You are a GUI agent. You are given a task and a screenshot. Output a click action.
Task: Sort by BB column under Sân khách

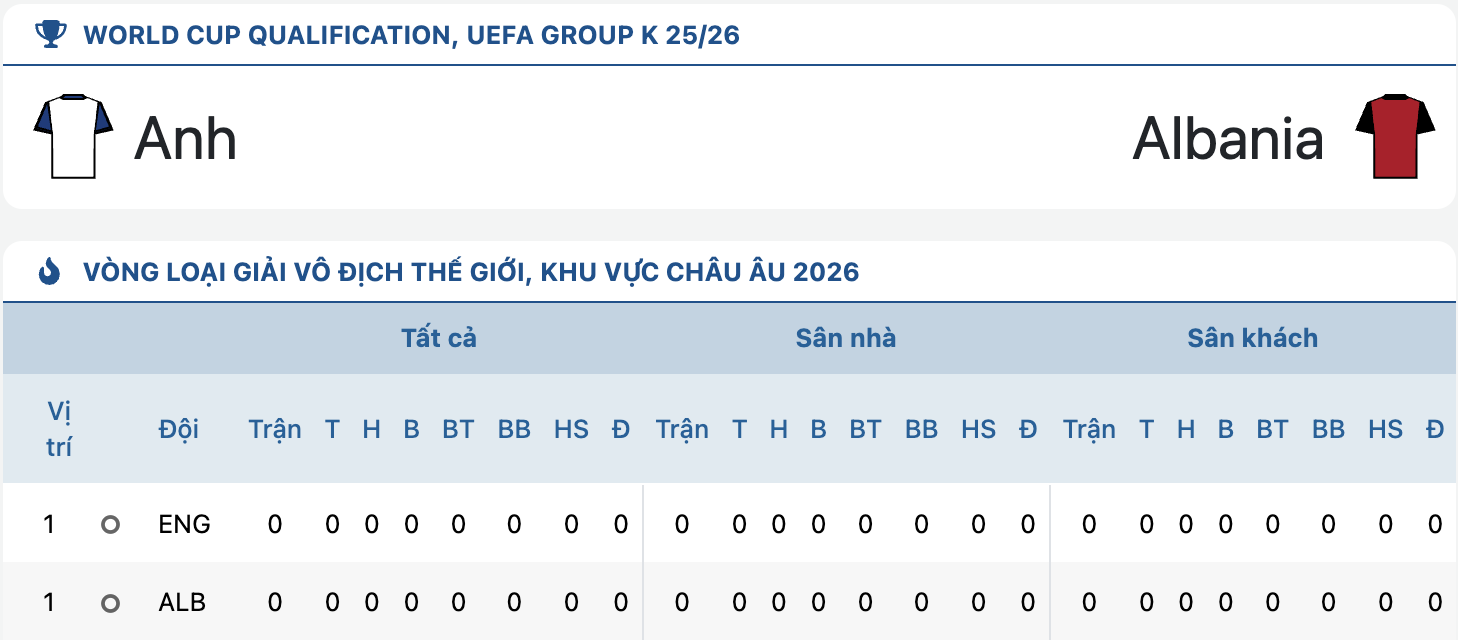tap(1328, 429)
